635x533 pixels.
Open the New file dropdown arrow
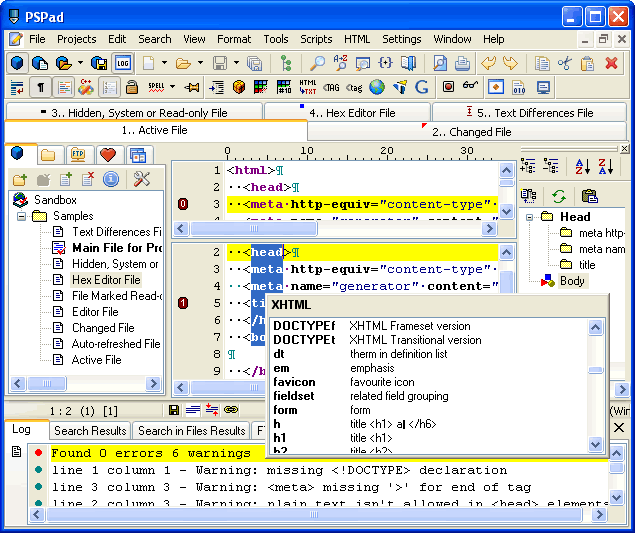click(164, 63)
